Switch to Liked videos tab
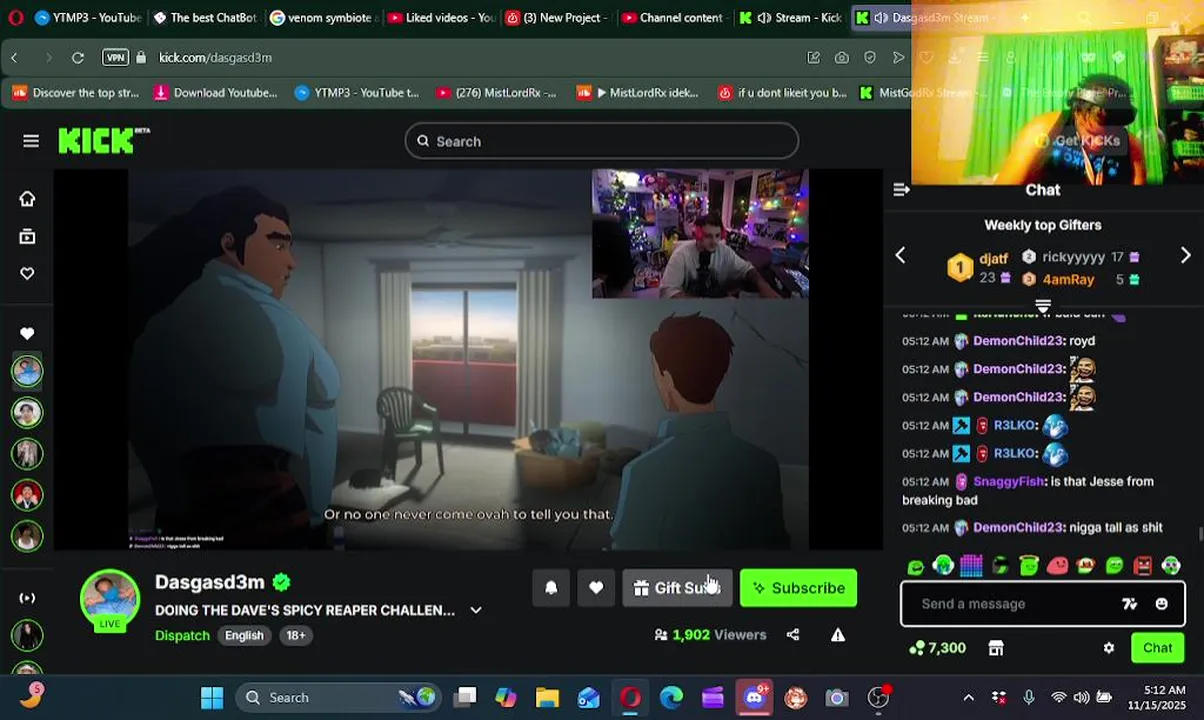Screen dimensions: 1204x720 (x=441, y=18)
